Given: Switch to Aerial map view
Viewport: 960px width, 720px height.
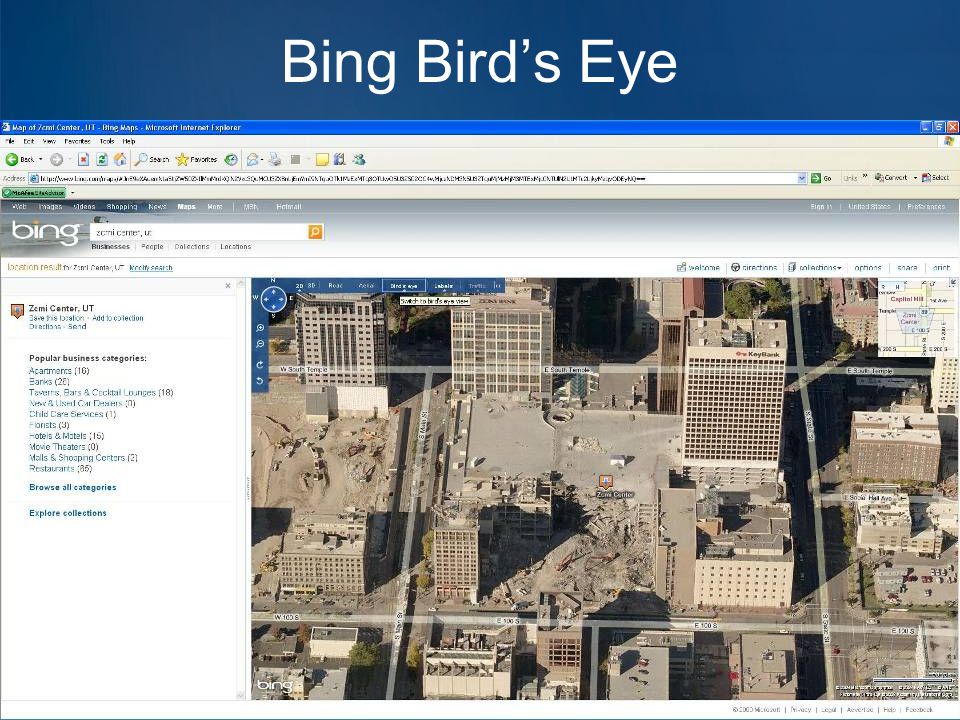Looking at the screenshot, I should point(366,286).
